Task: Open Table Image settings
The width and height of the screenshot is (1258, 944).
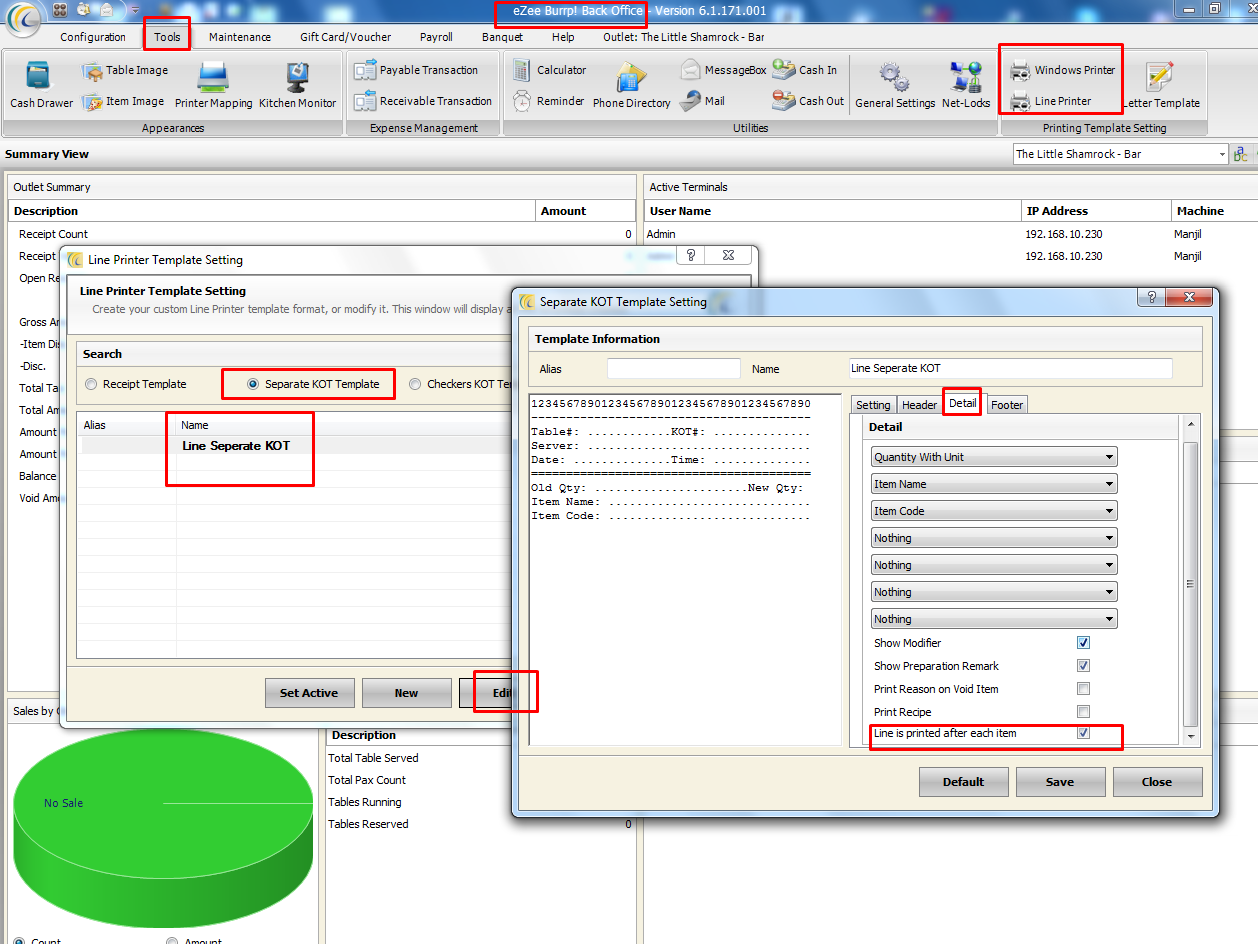Action: pos(124,70)
